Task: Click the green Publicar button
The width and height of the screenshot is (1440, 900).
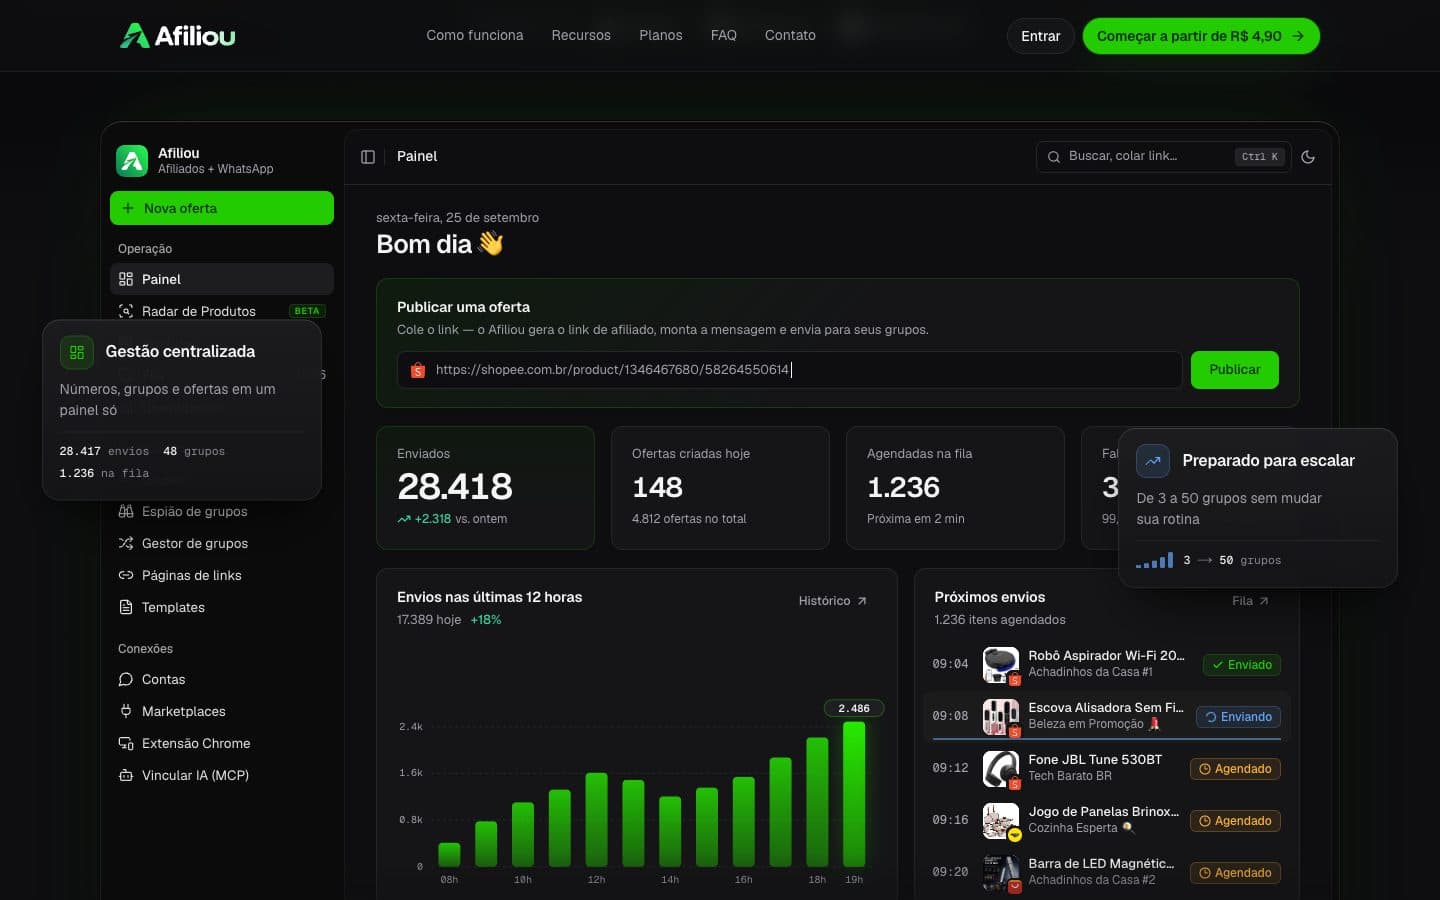Action: [x=1235, y=370]
